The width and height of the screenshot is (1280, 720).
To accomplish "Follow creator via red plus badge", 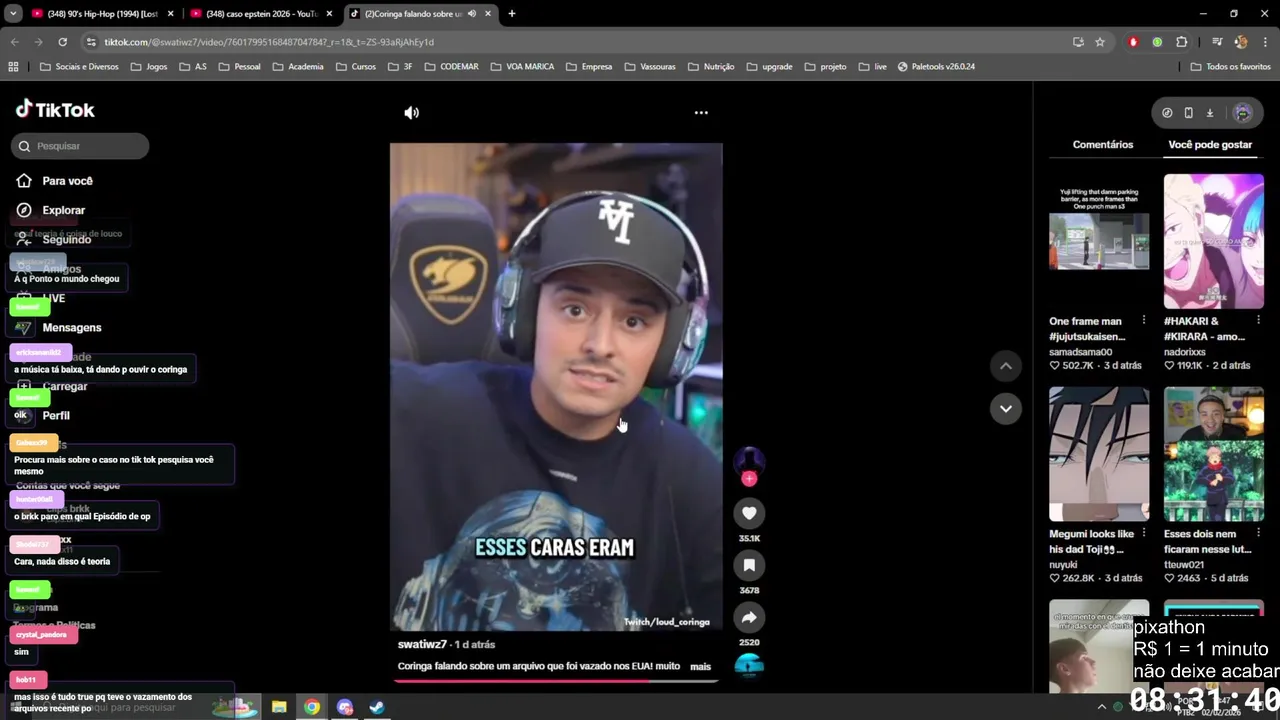I will point(749,479).
